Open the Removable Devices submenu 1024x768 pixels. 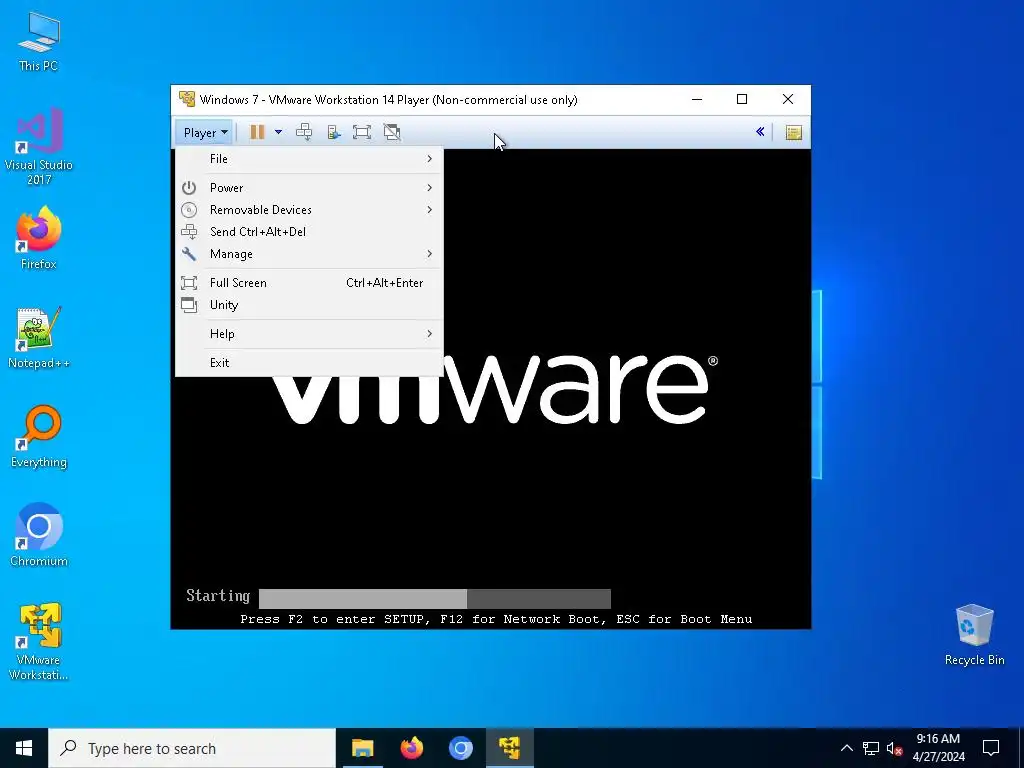point(310,210)
